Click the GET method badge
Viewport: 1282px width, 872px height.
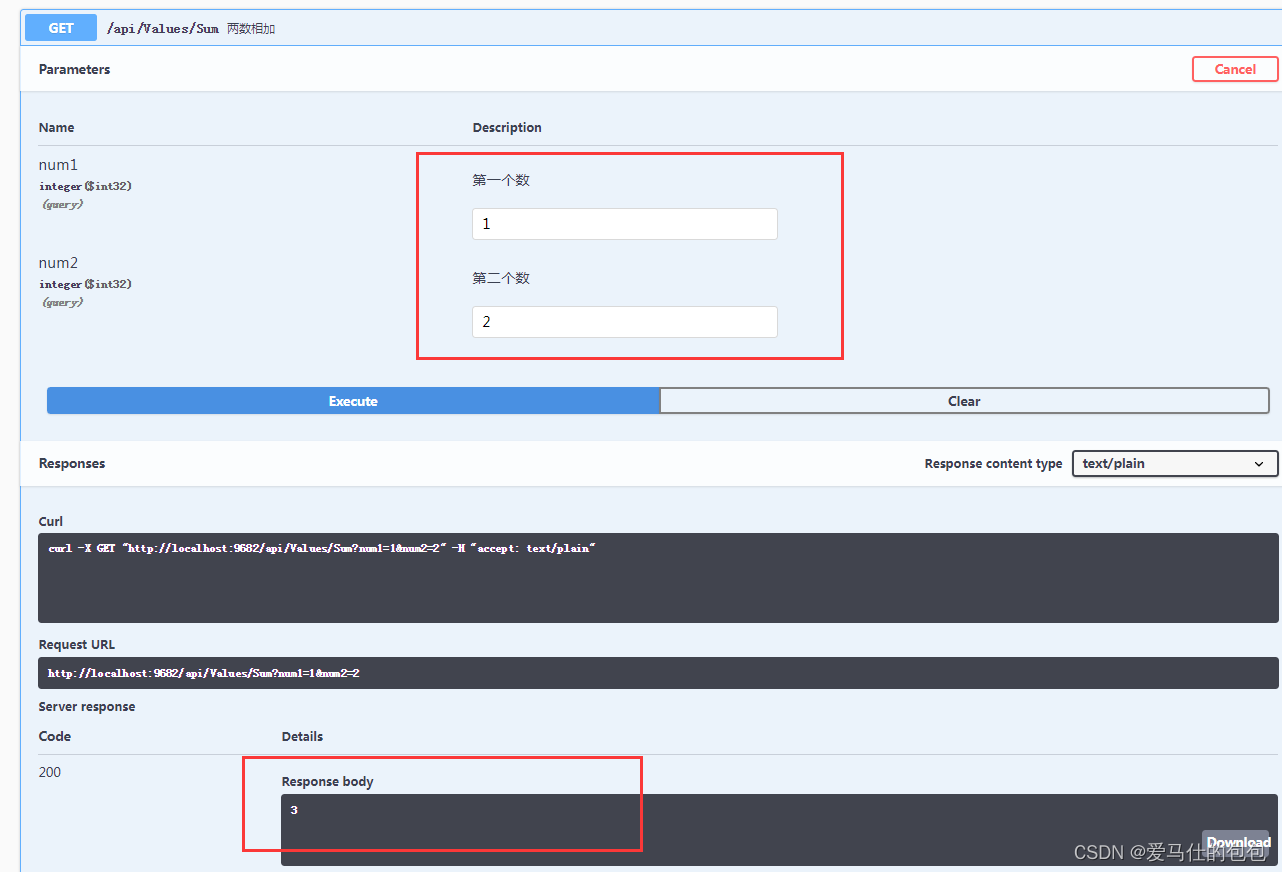pos(61,28)
